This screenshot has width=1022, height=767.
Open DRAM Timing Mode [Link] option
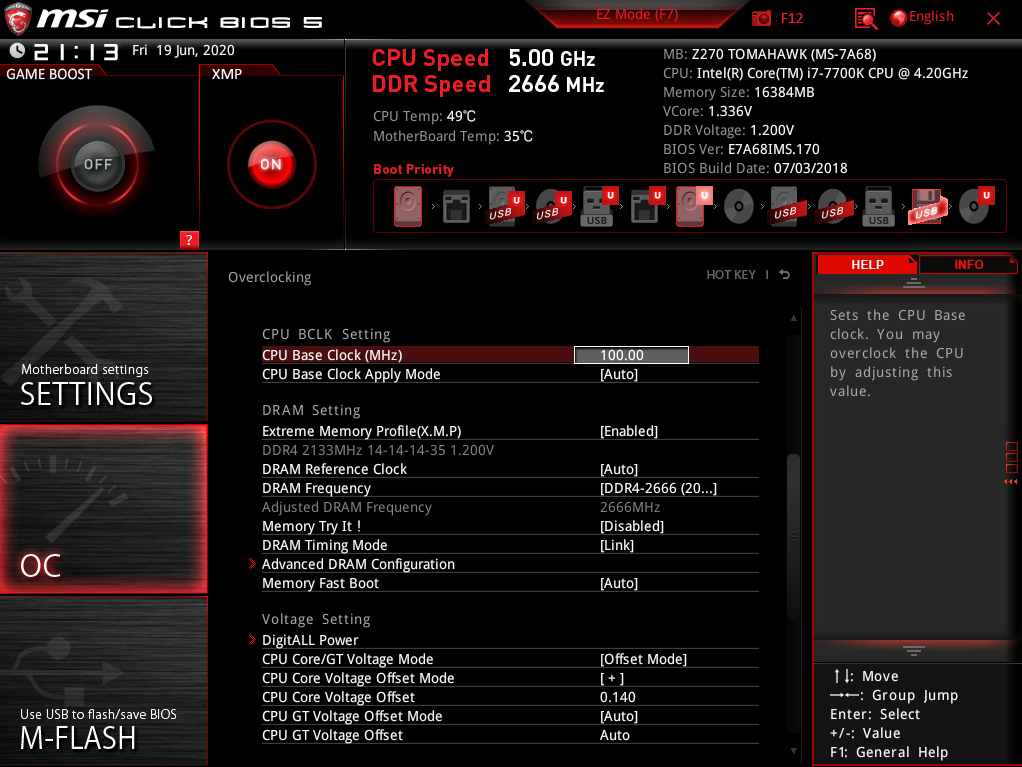coord(510,545)
